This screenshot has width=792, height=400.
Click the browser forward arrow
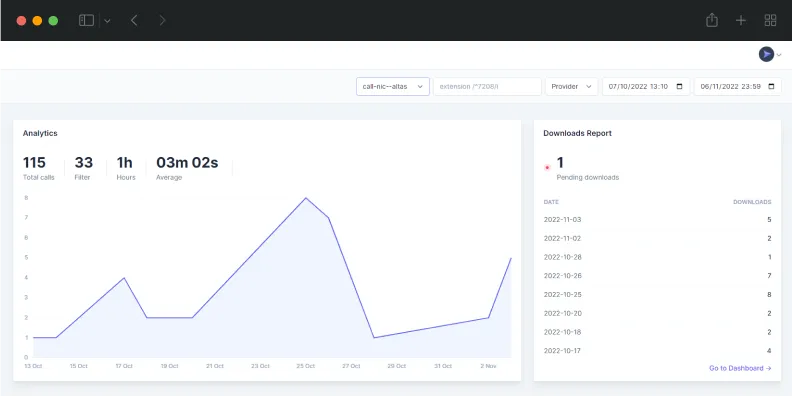(x=163, y=20)
